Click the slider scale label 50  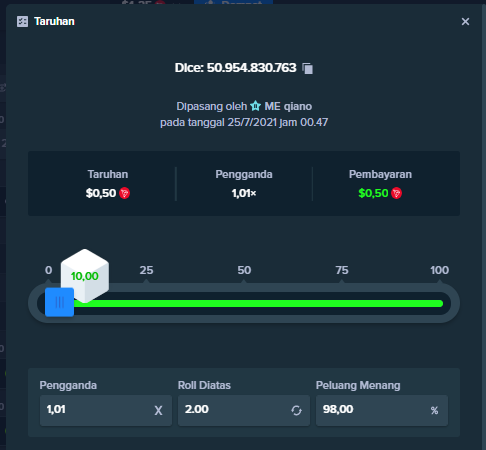[244, 270]
